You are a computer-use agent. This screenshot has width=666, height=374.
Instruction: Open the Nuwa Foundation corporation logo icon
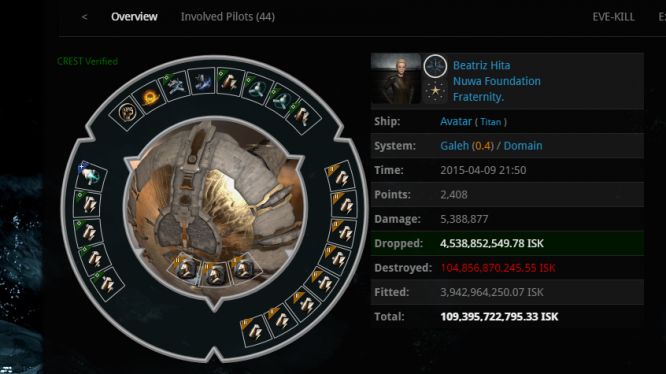435,66
